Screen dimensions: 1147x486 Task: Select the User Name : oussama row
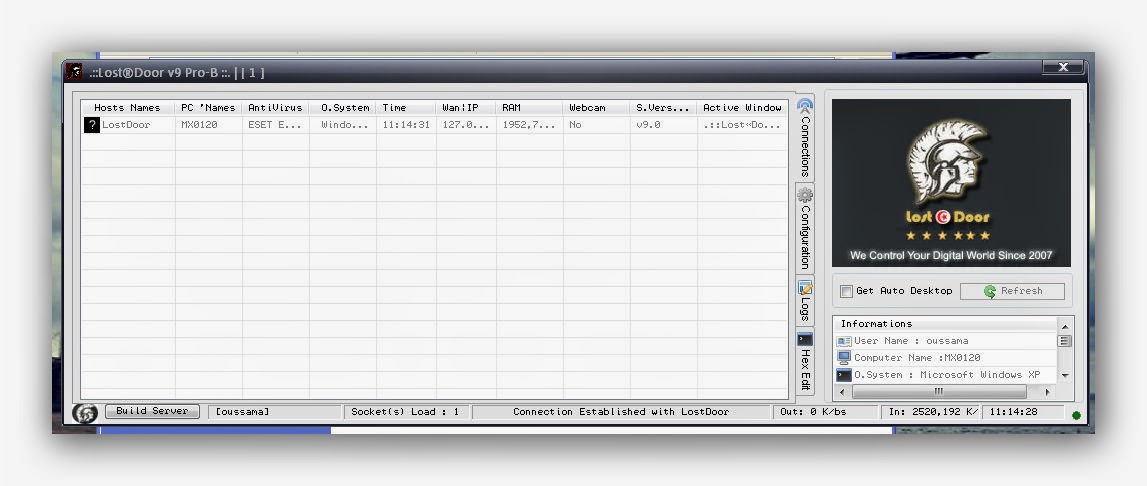[946, 341]
